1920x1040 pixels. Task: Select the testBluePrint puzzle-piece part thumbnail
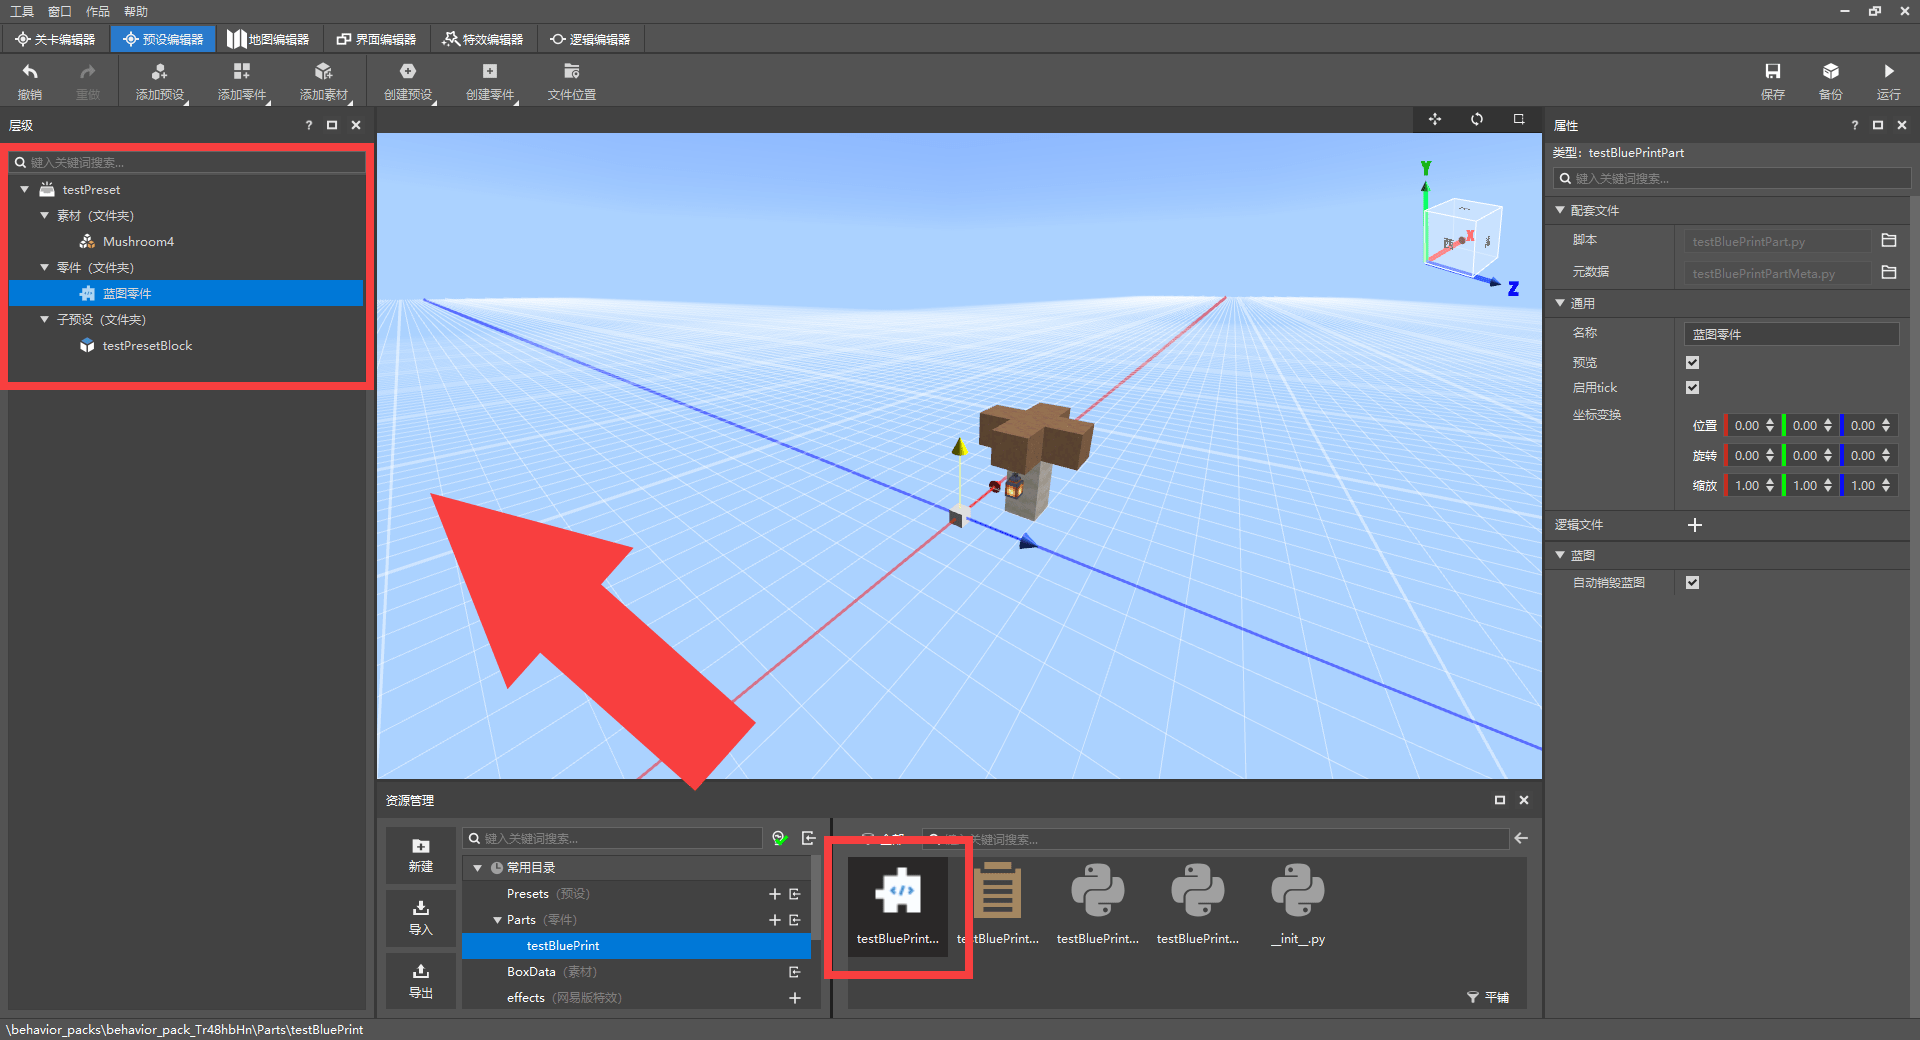pos(898,905)
